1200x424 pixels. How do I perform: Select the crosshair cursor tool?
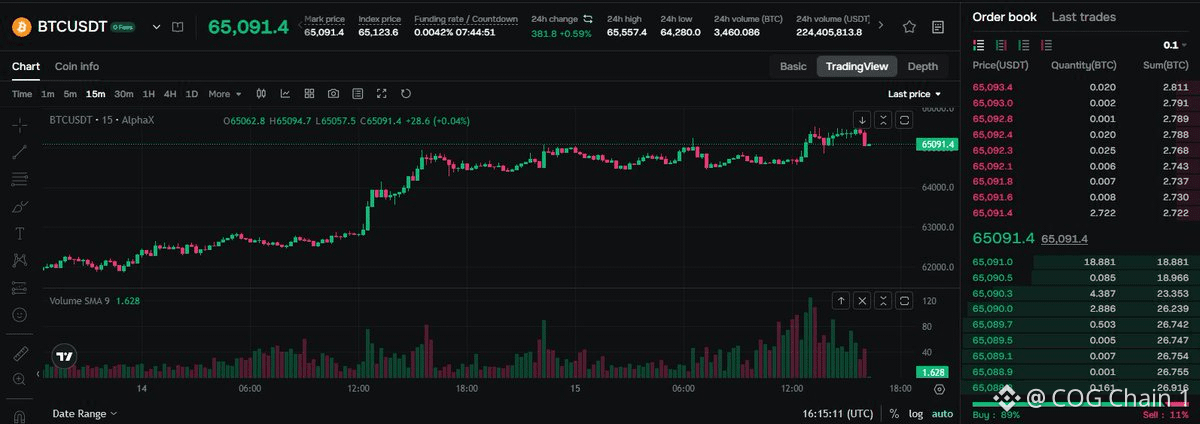(x=19, y=126)
